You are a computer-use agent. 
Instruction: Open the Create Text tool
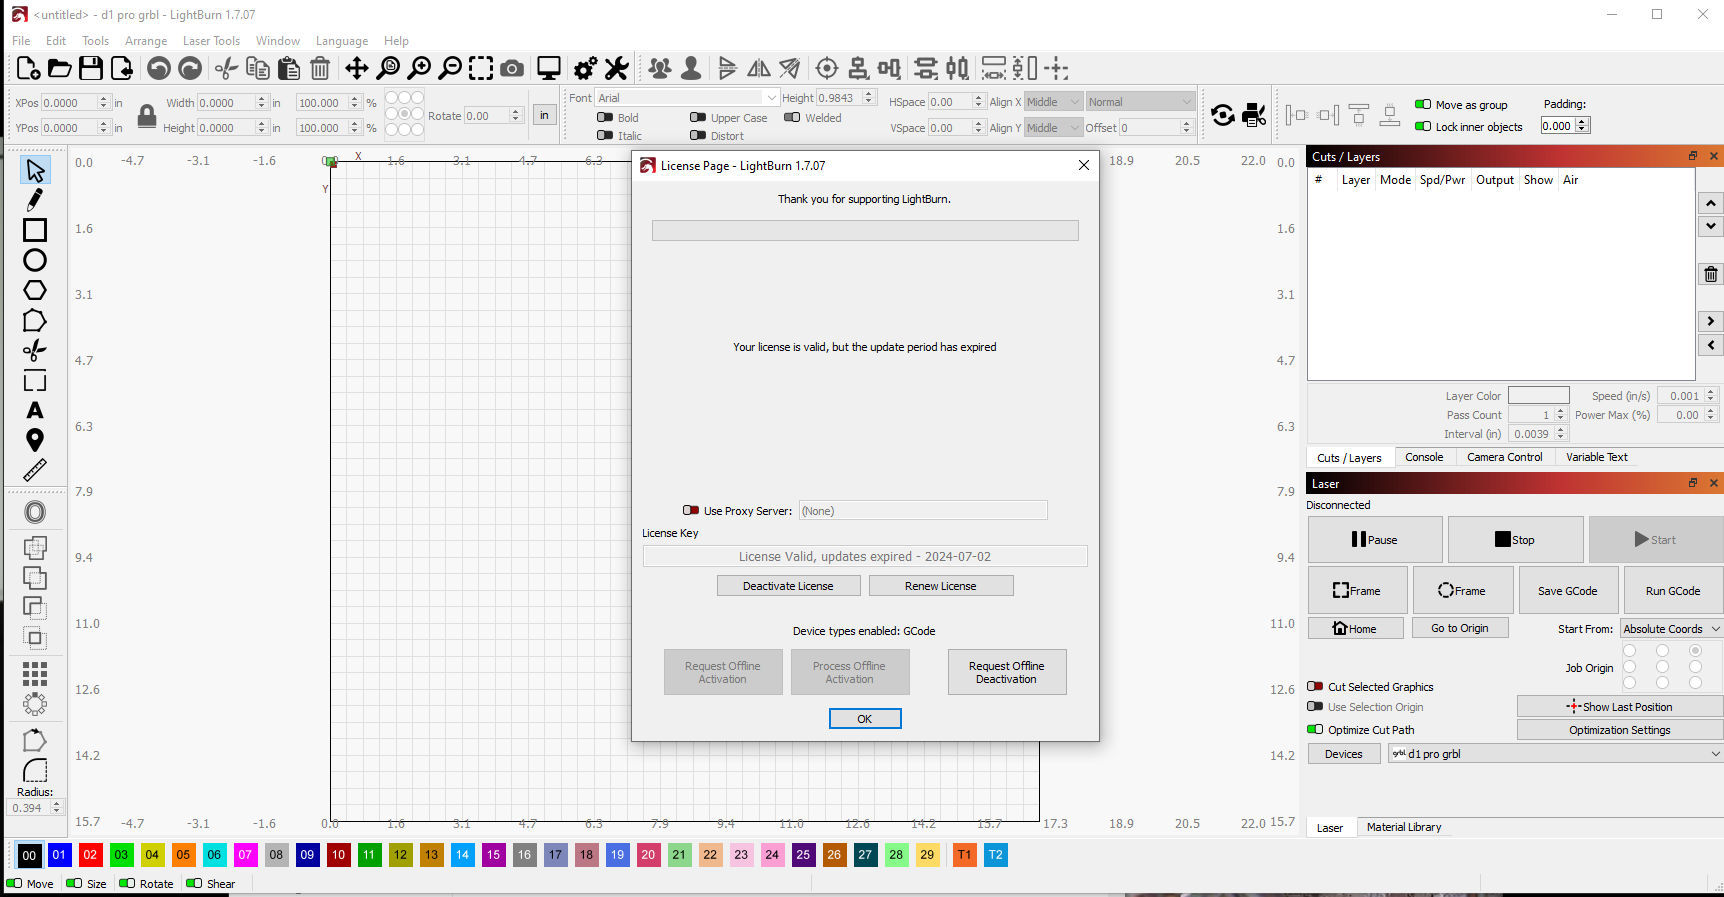click(x=35, y=410)
